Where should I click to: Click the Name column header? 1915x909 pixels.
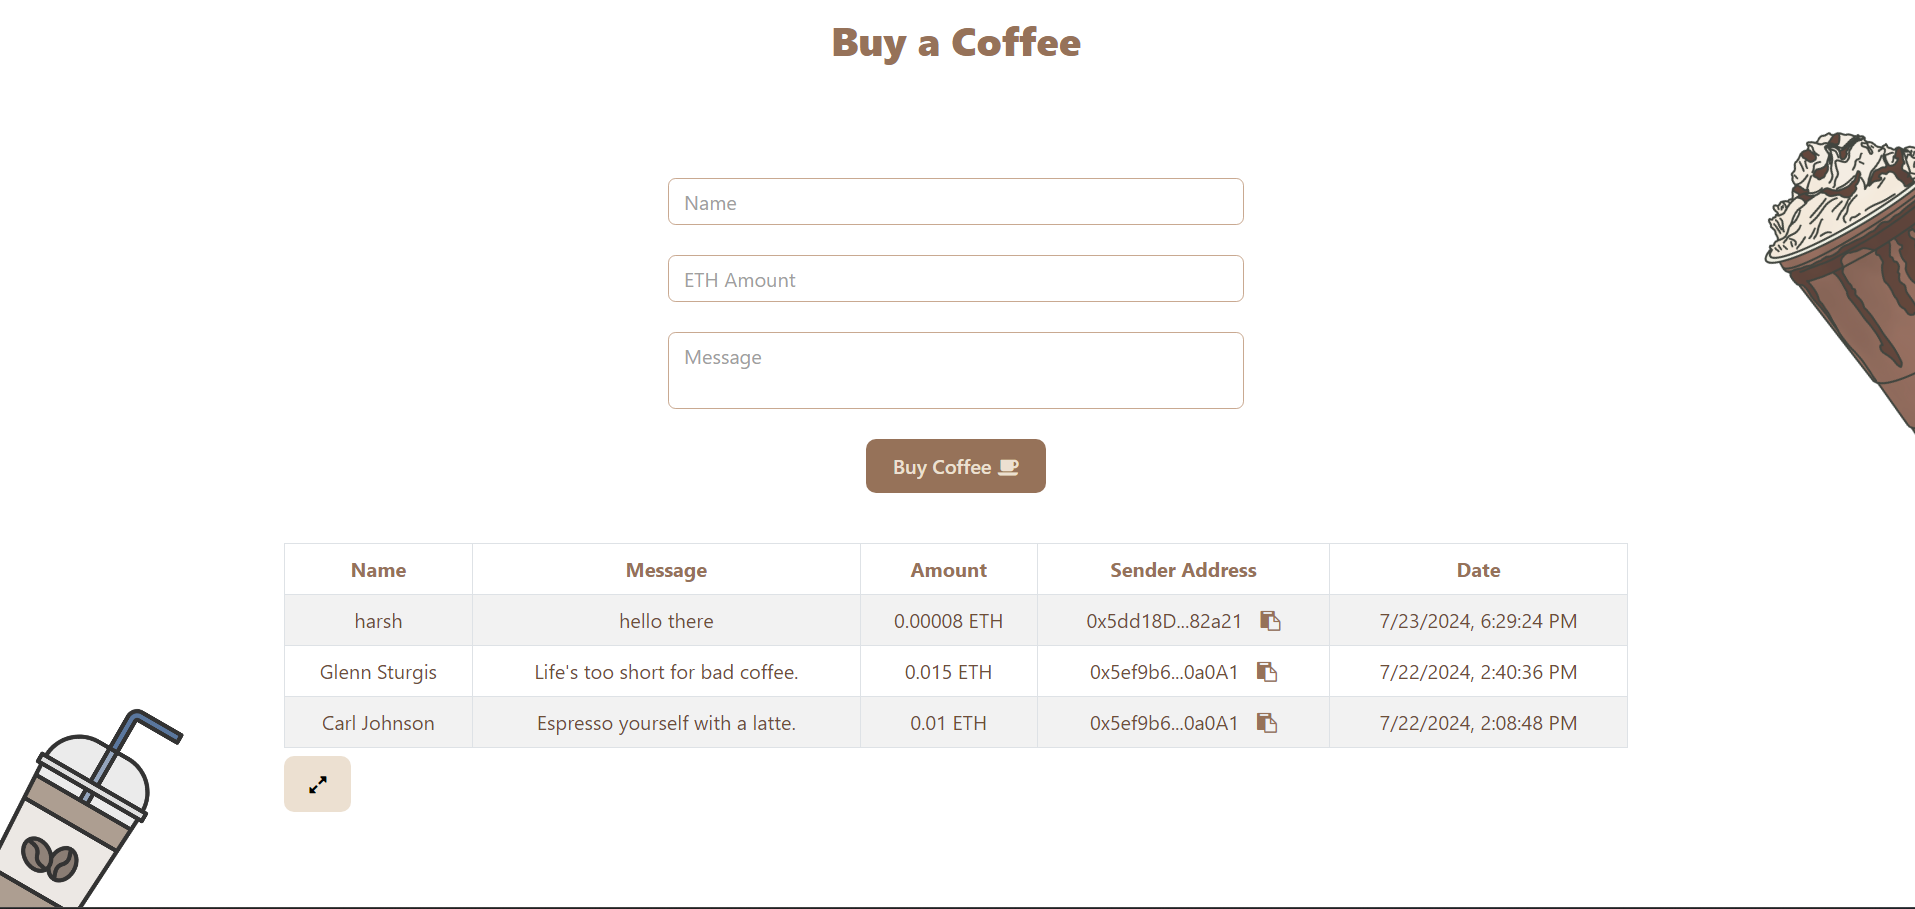point(378,570)
